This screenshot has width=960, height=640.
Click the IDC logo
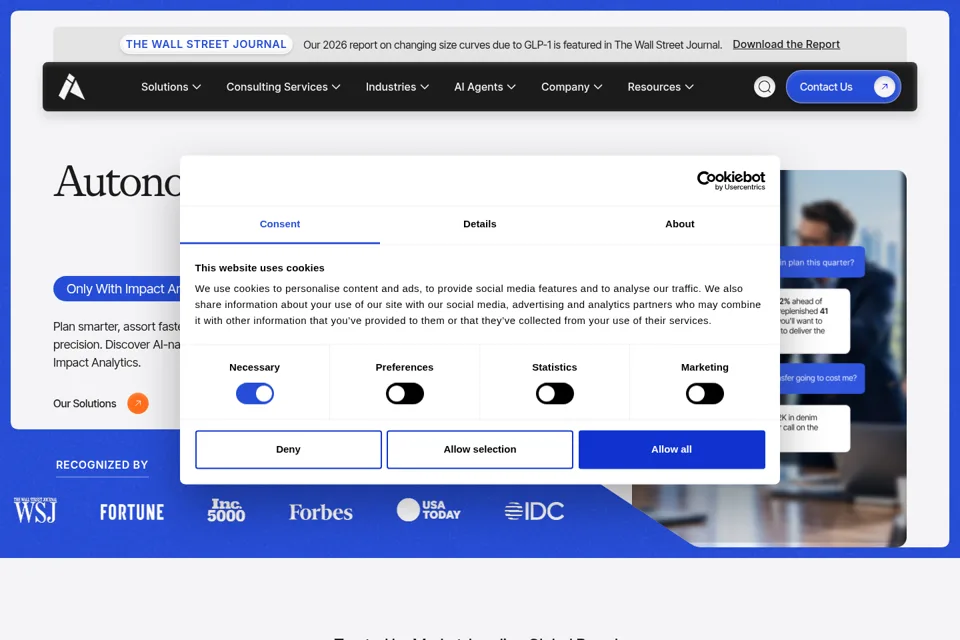point(534,511)
